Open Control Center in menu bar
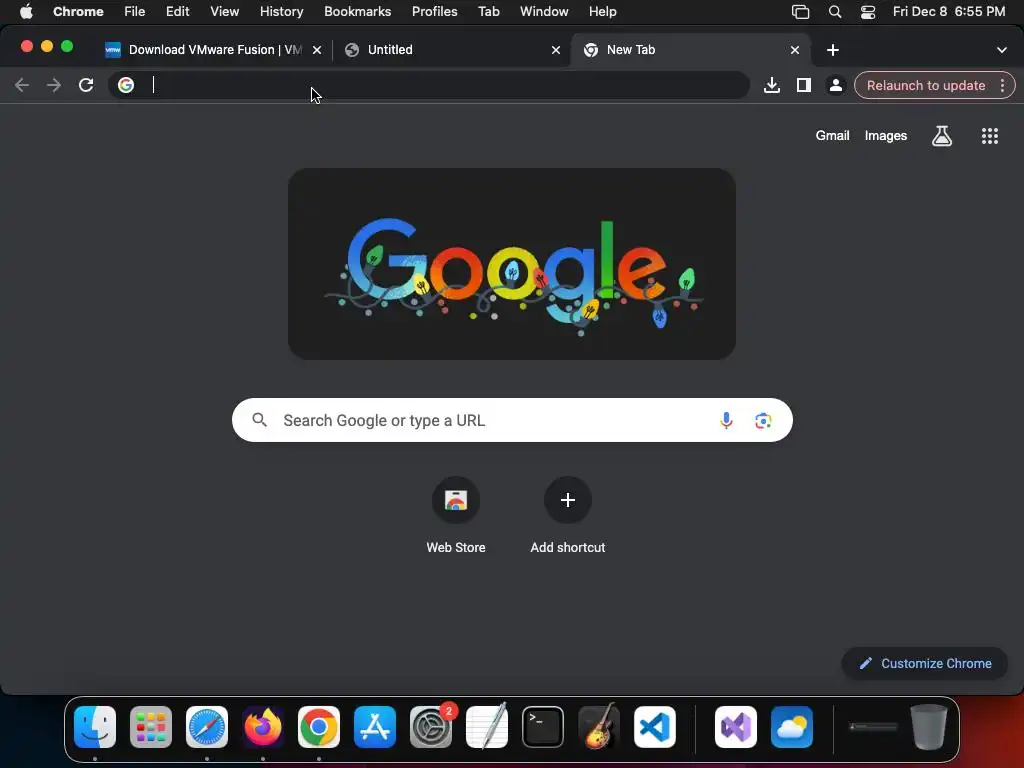 pos(868,12)
